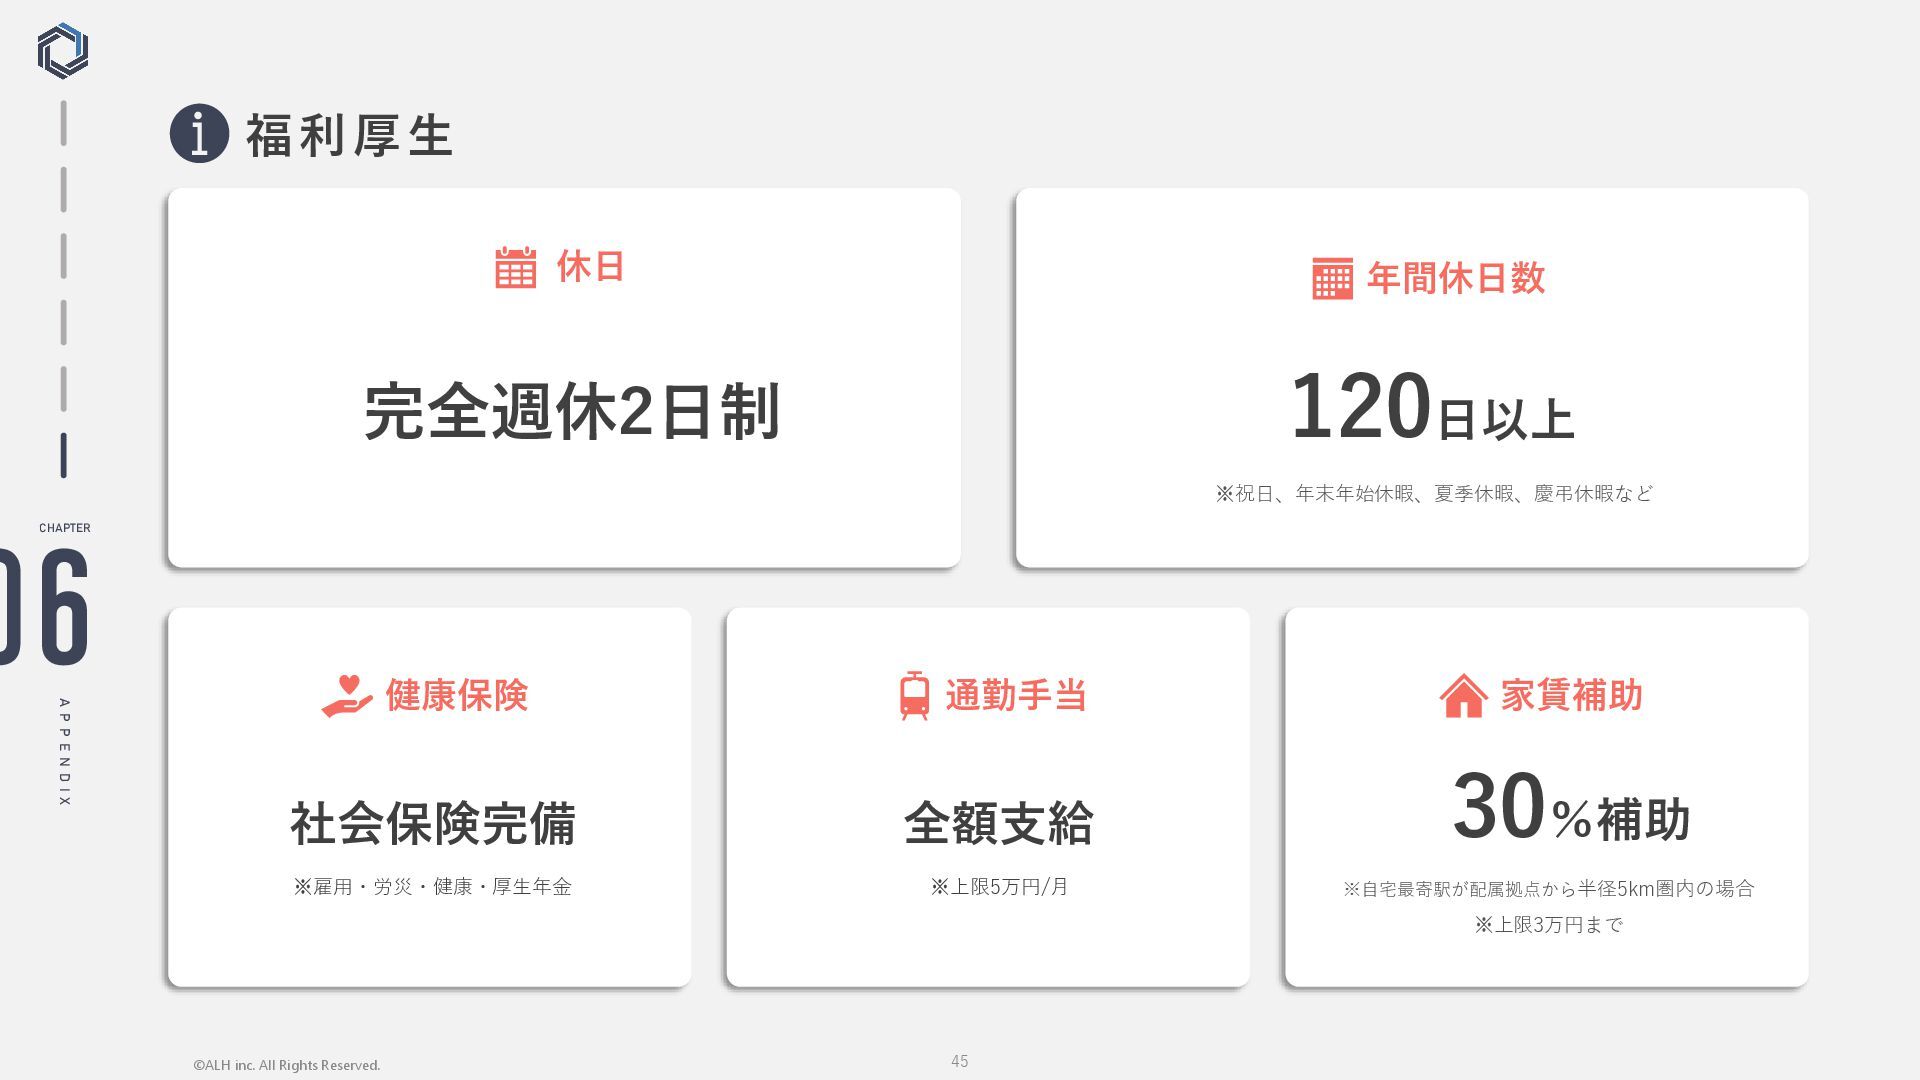1920x1080 pixels.
Task: Click the dark active chapter marker bar
Action: point(63,455)
